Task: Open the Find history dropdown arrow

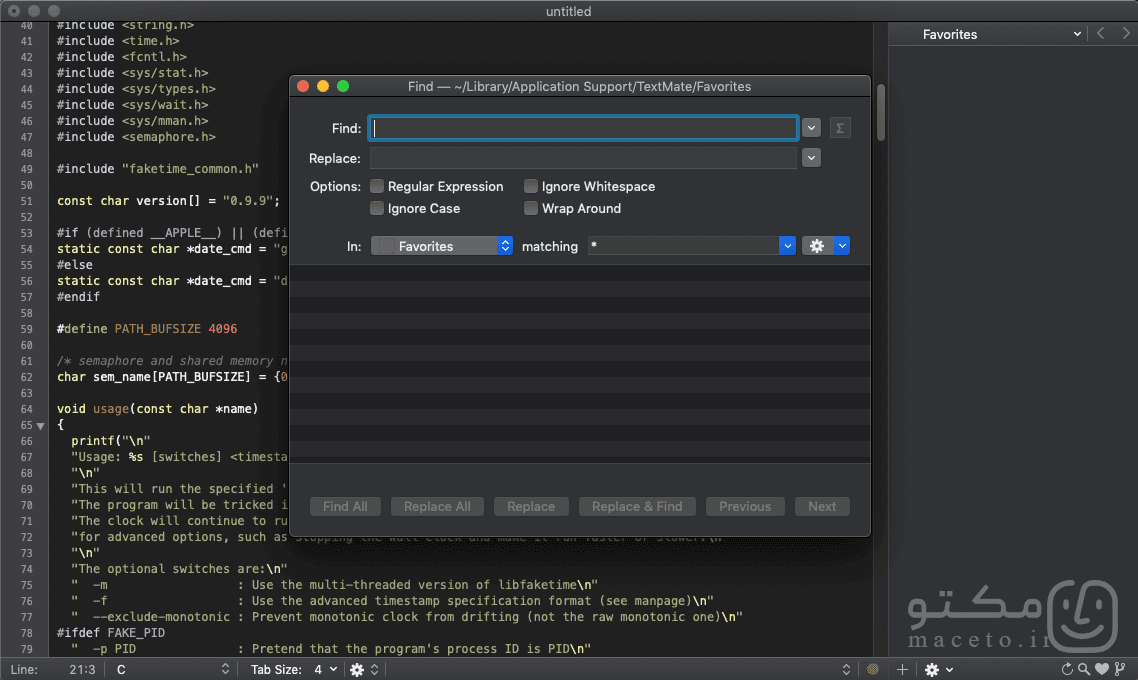Action: 811,128
